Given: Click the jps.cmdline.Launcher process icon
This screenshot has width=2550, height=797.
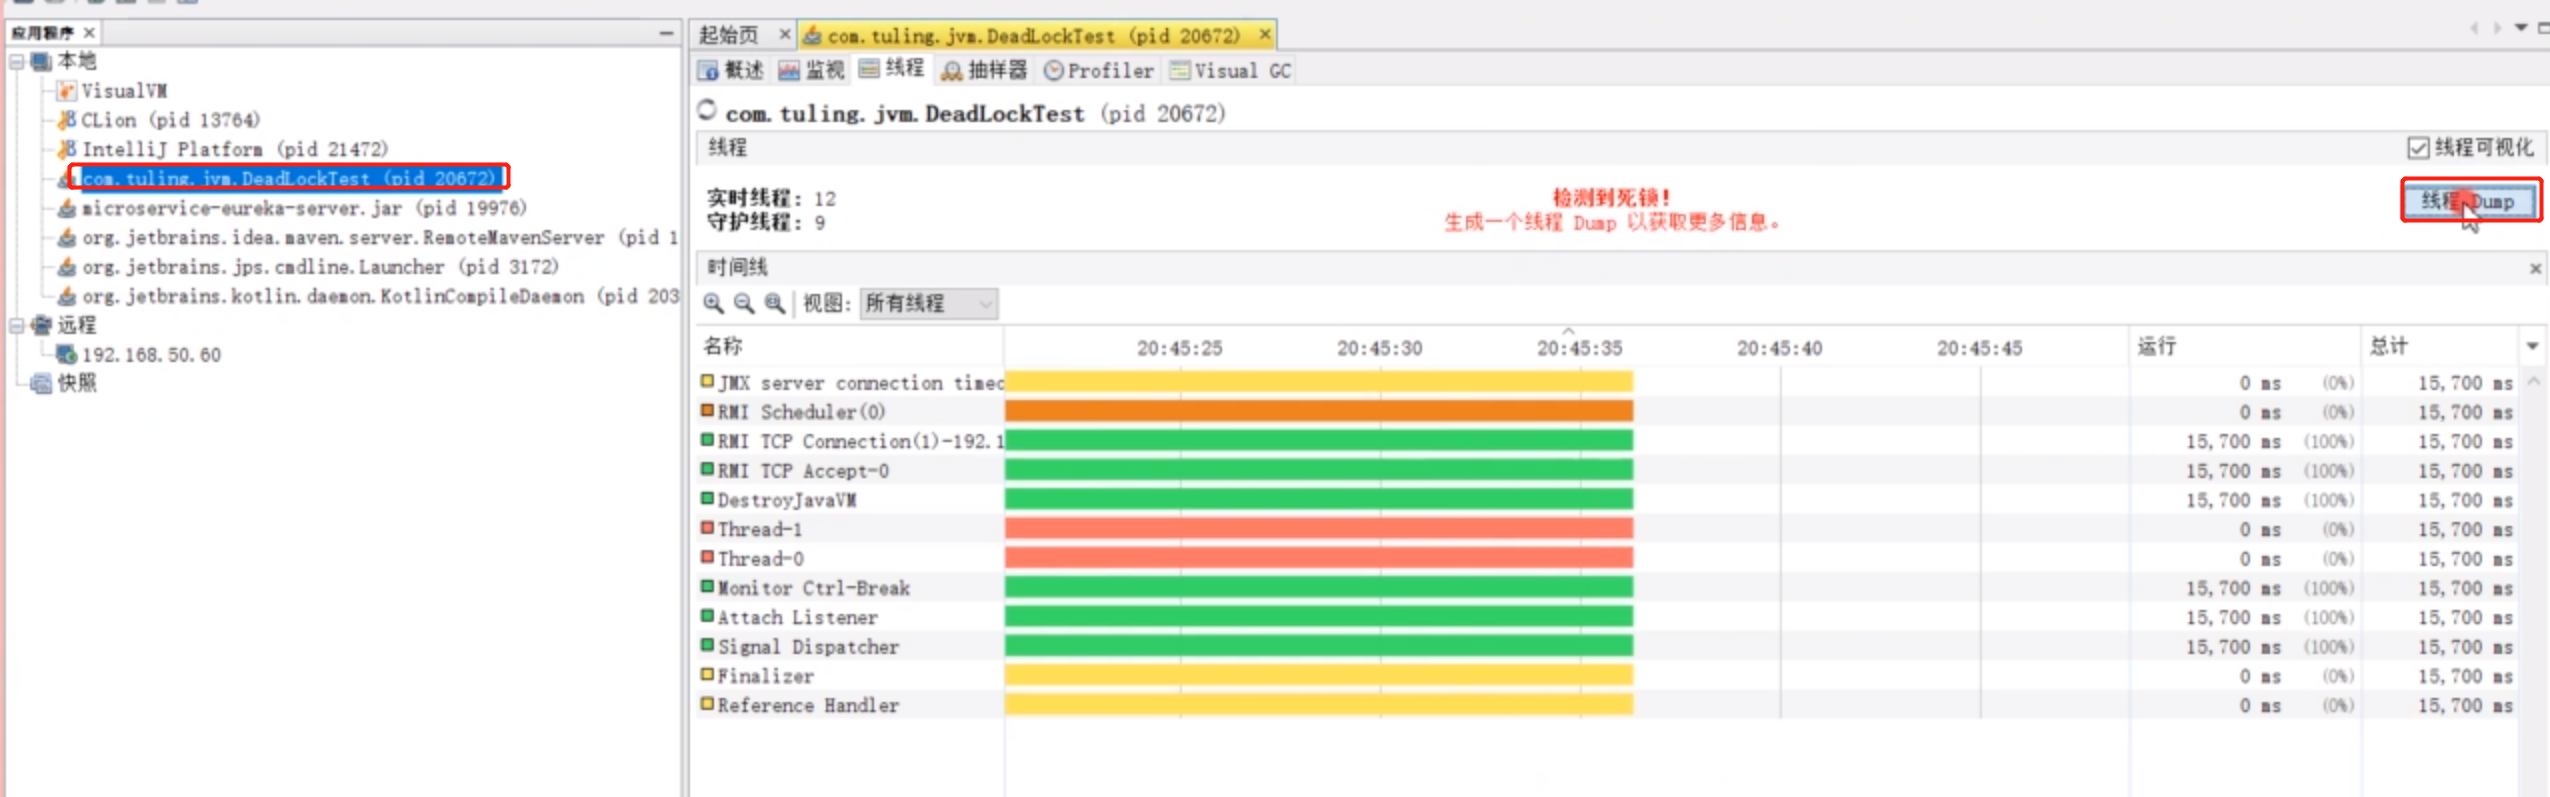Looking at the screenshot, I should [67, 267].
